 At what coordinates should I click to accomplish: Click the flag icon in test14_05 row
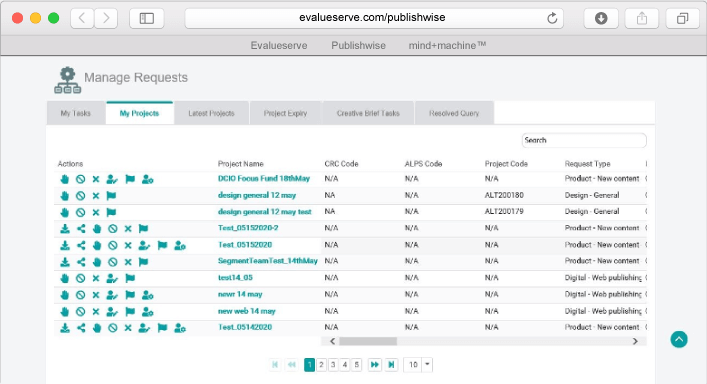(x=130, y=279)
